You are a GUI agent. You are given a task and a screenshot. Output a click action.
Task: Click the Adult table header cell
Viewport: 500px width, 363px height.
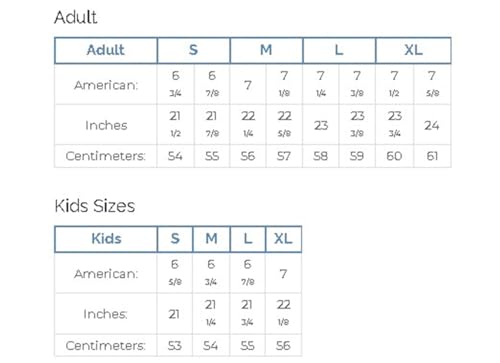(x=106, y=50)
